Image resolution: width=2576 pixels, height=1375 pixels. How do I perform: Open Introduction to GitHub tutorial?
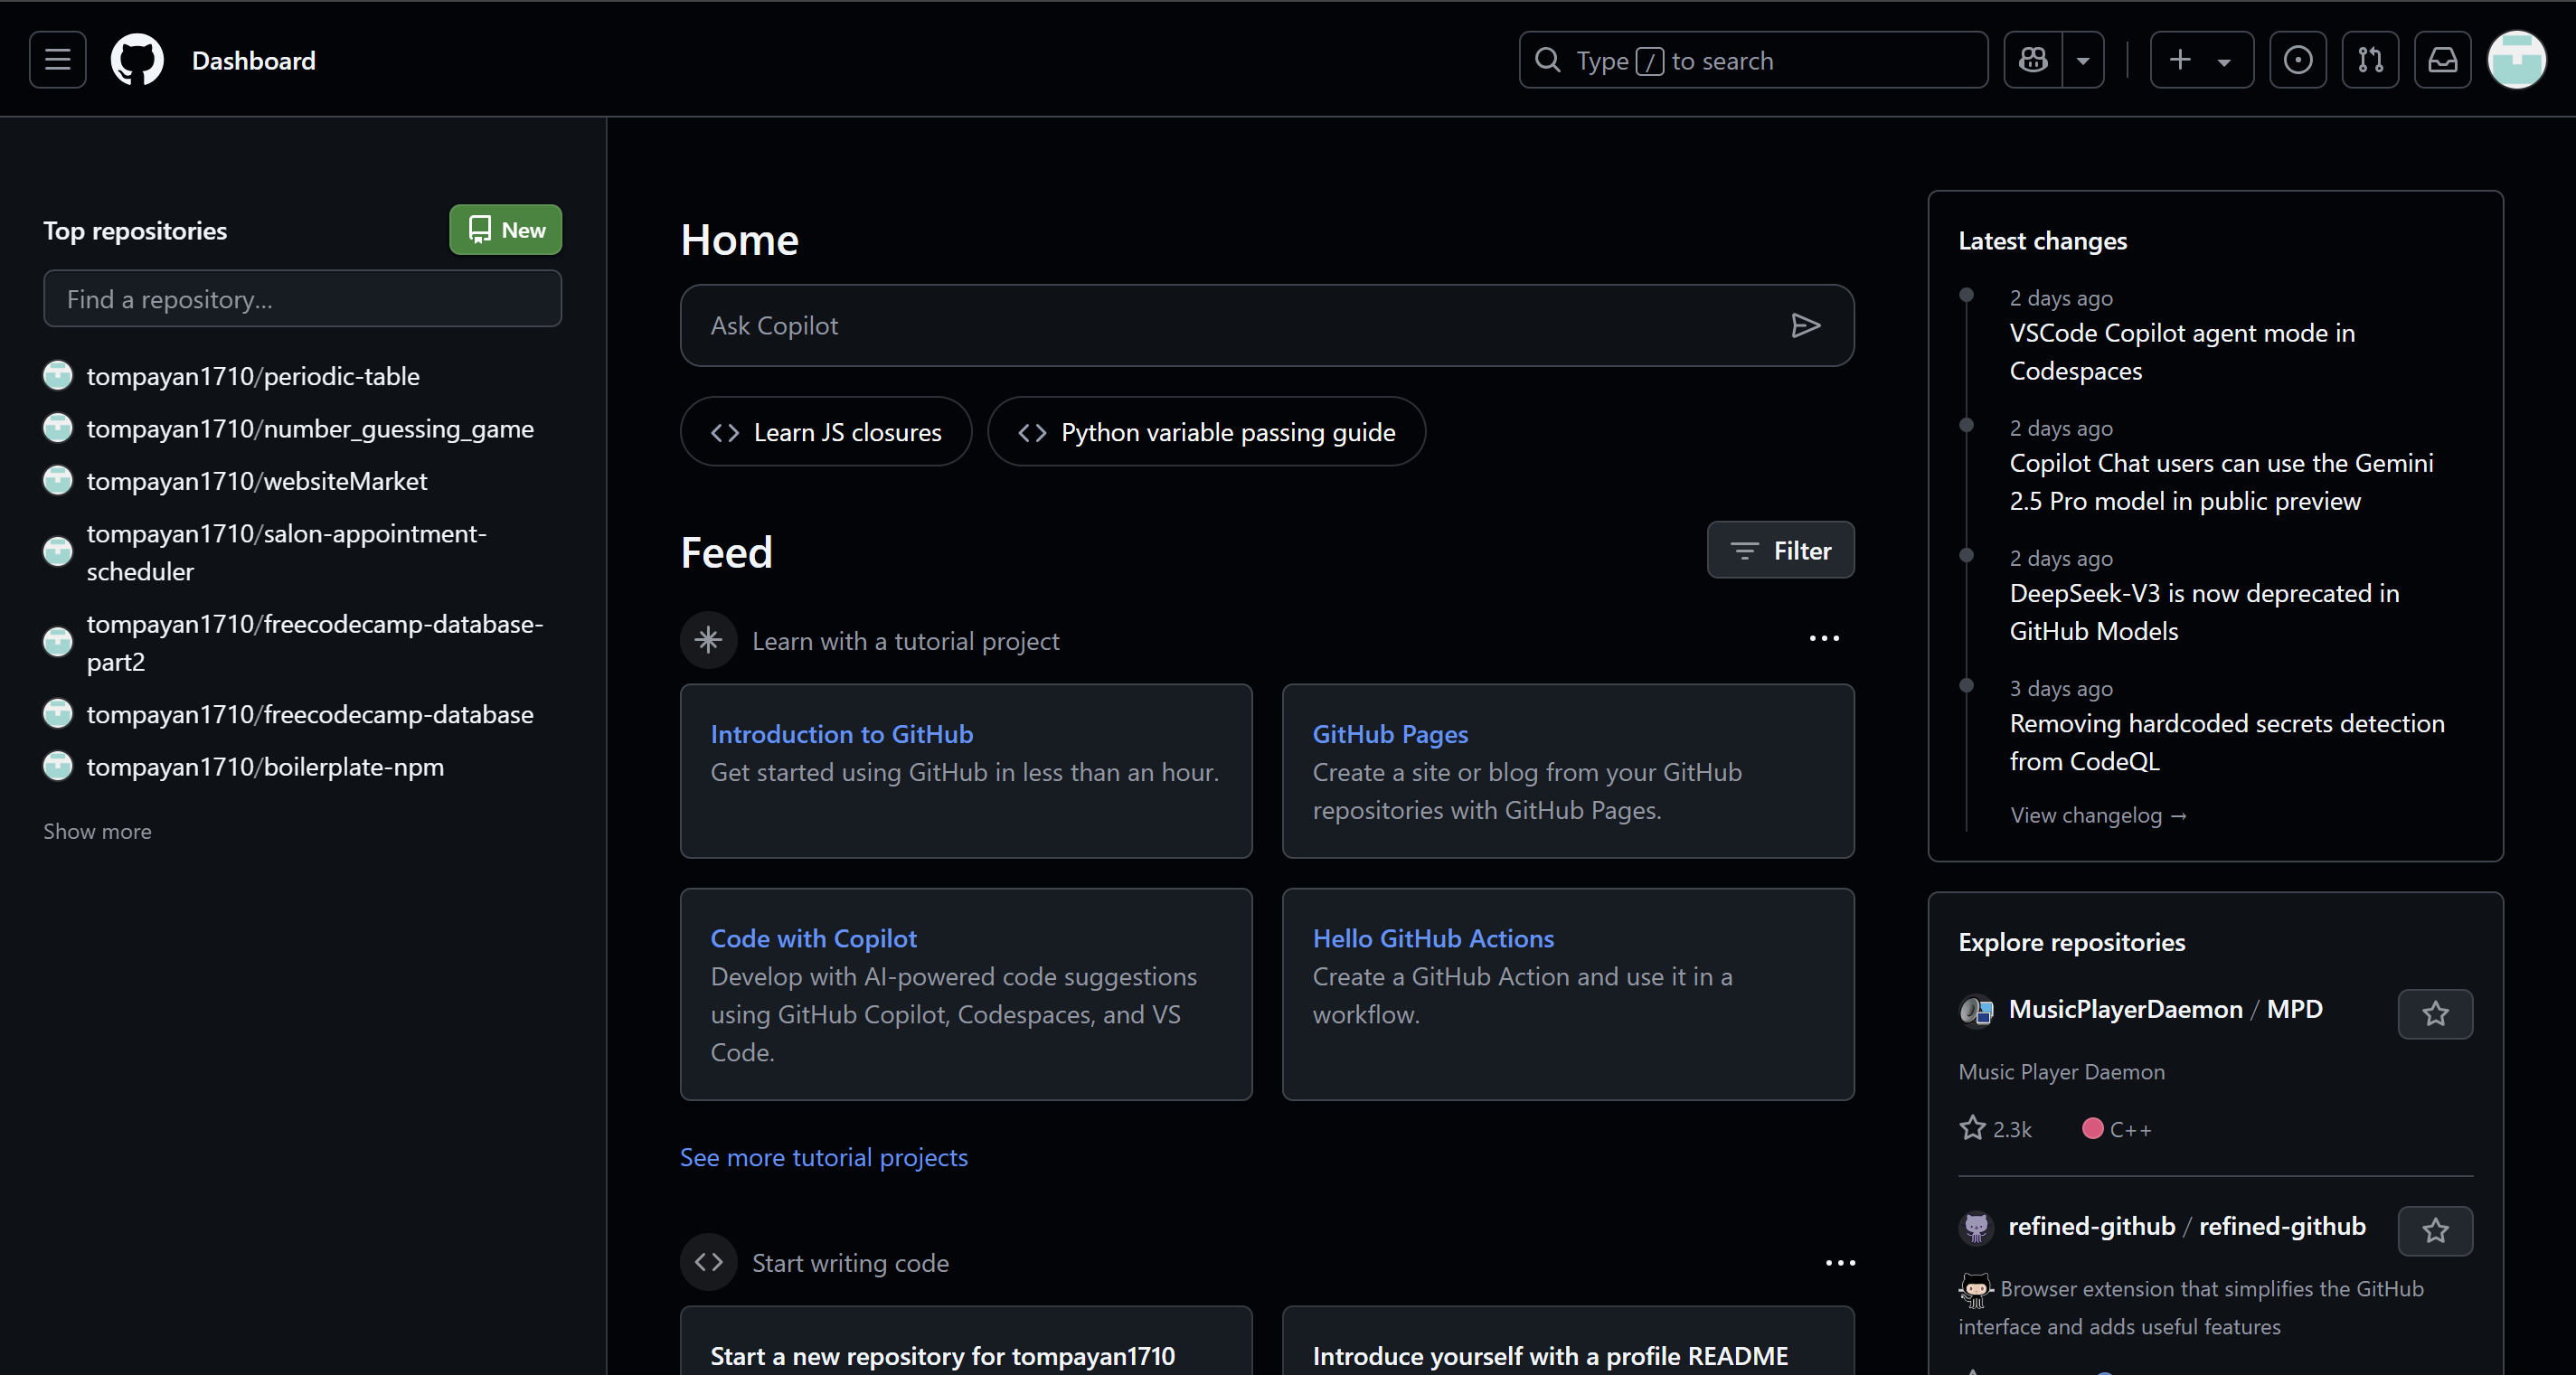pyautogui.click(x=842, y=733)
